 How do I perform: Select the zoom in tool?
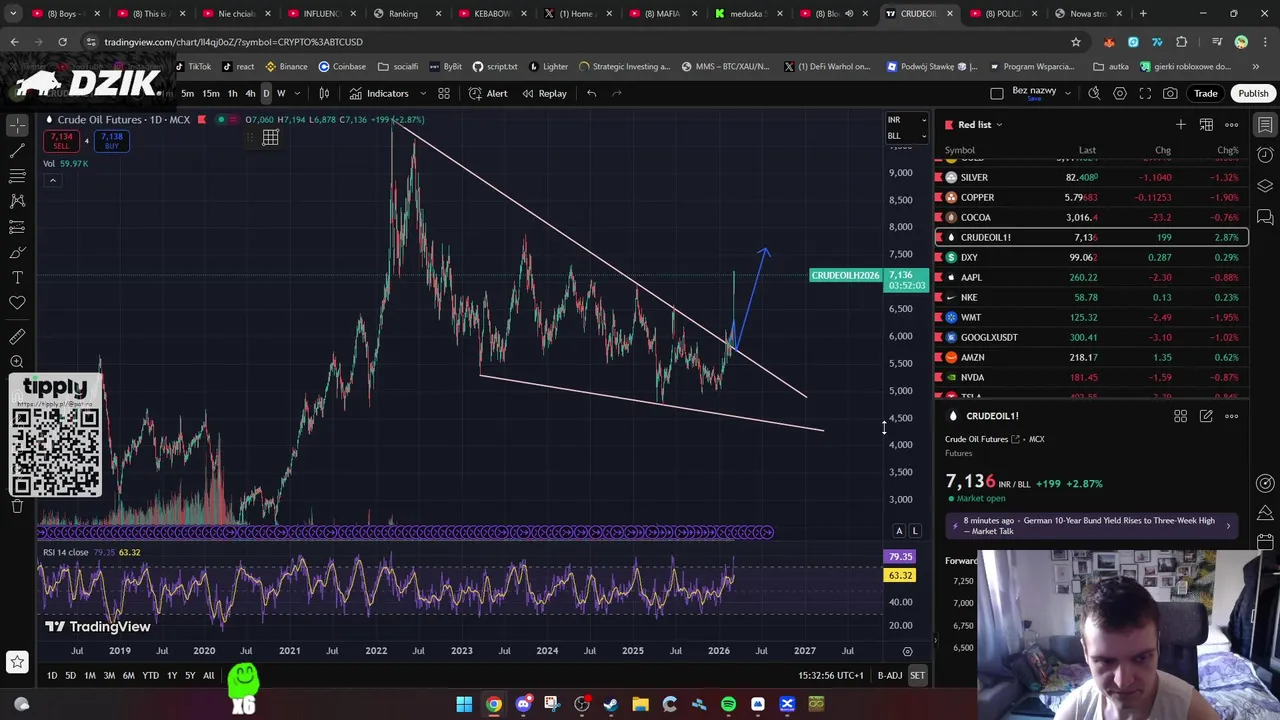pos(17,362)
